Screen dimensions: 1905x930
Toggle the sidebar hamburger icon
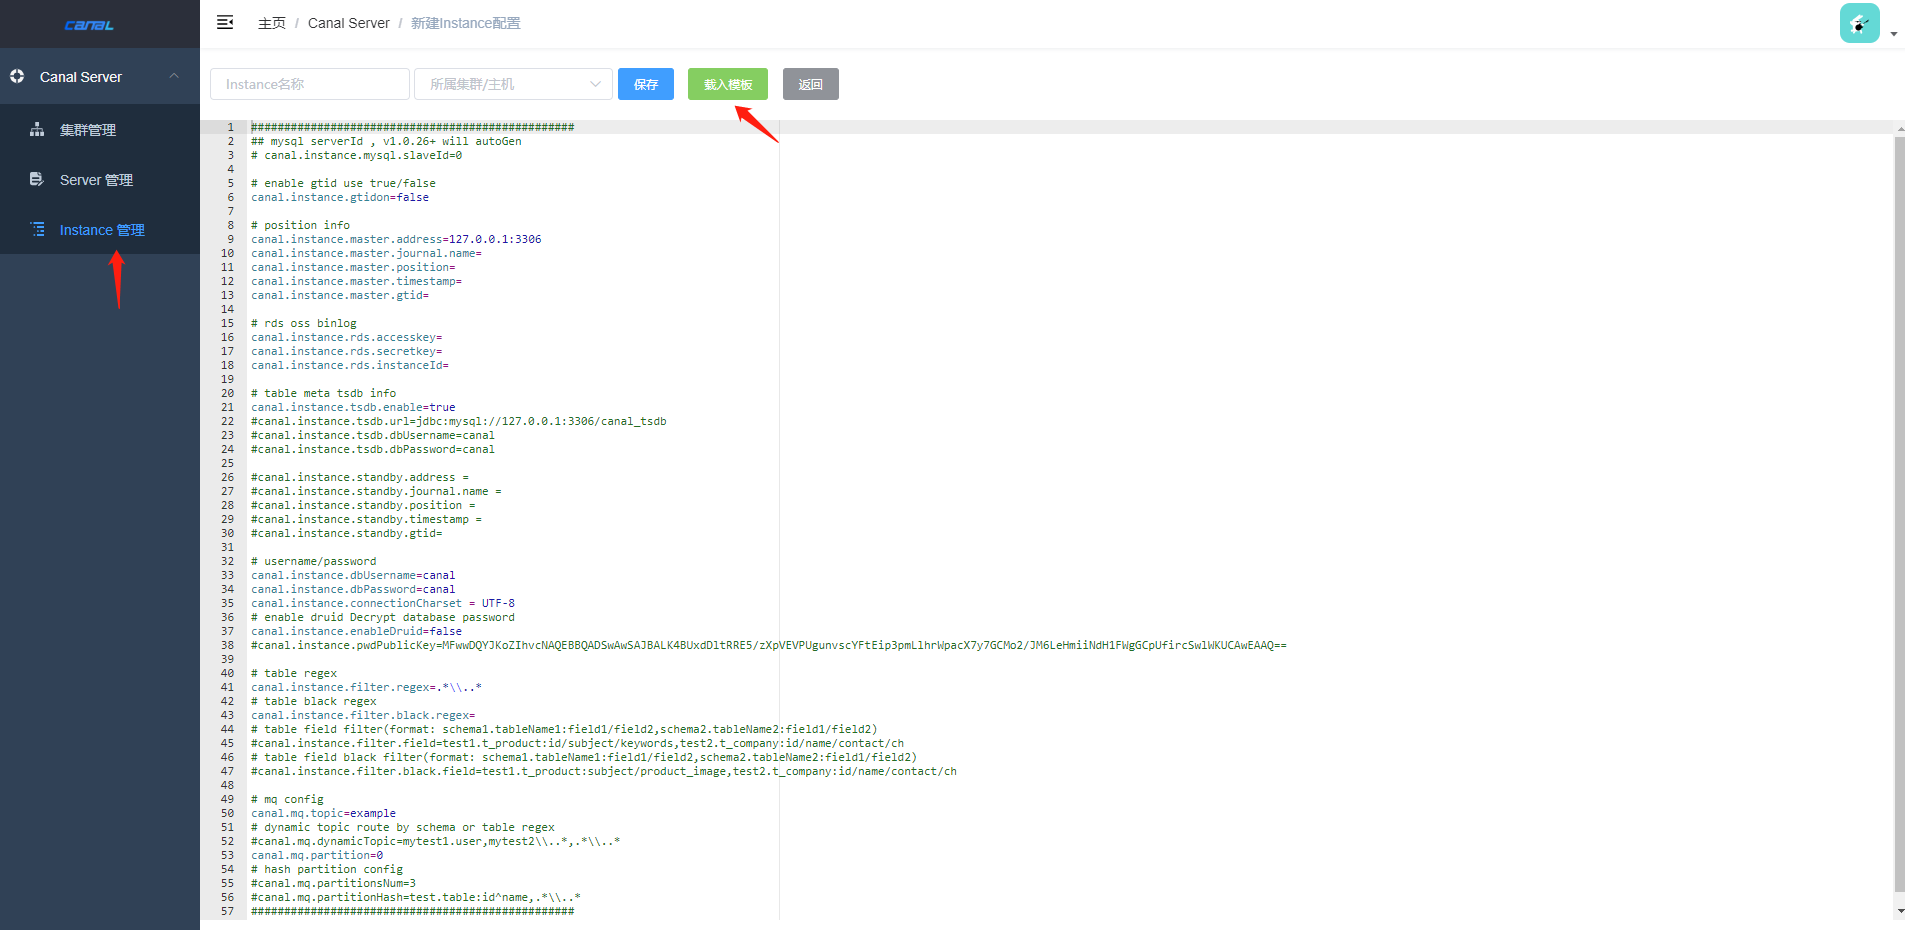coord(225,22)
